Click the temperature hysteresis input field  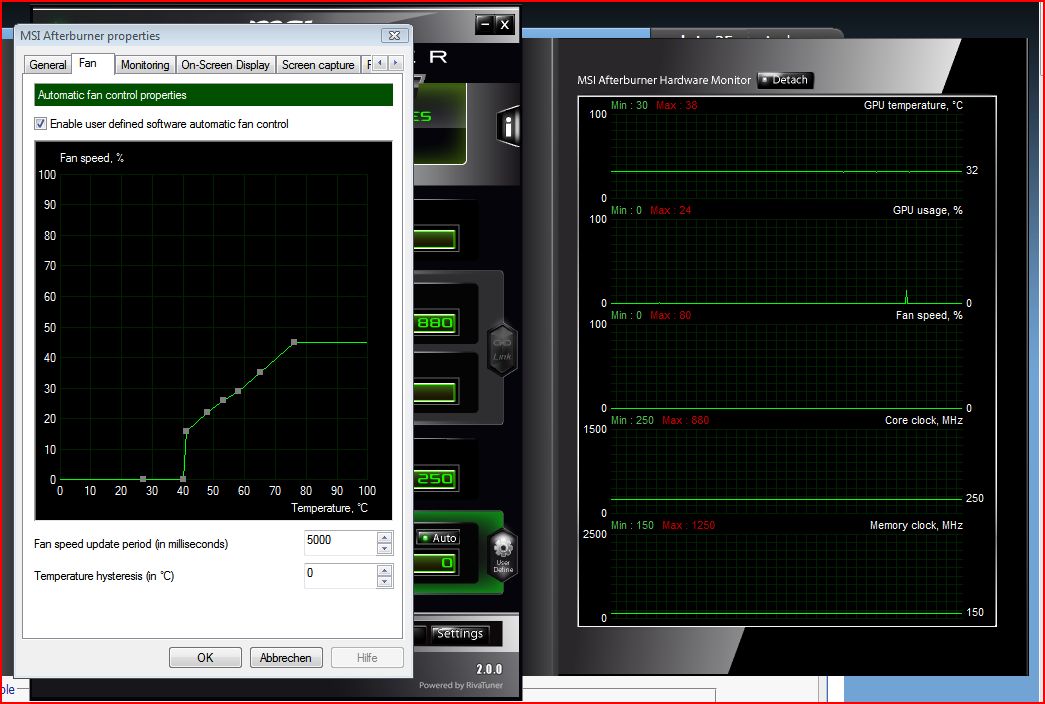(341, 575)
